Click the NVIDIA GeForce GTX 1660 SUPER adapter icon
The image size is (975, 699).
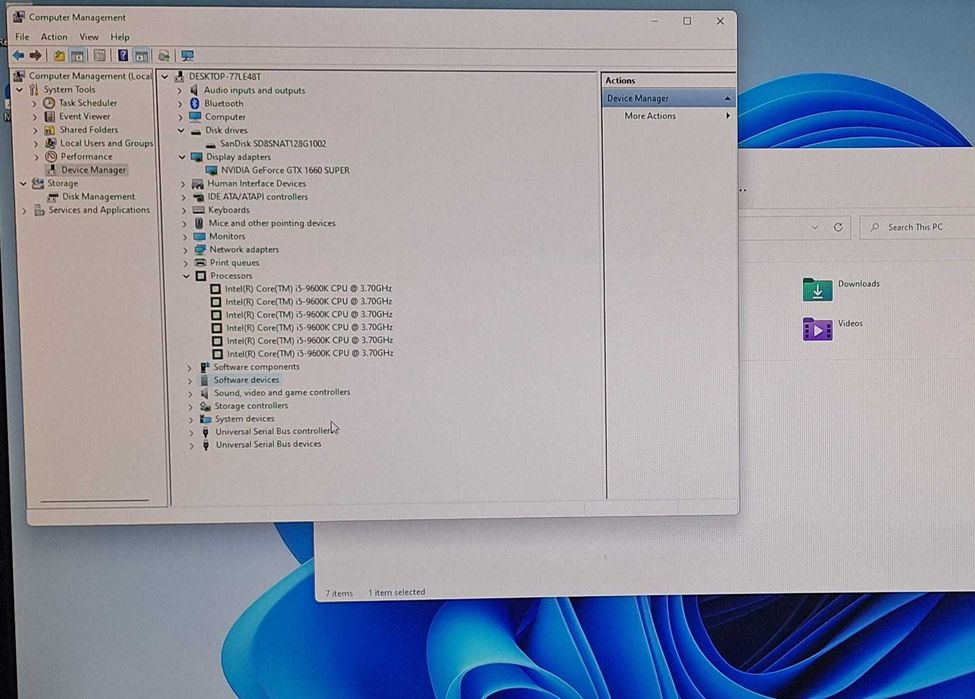[211, 170]
